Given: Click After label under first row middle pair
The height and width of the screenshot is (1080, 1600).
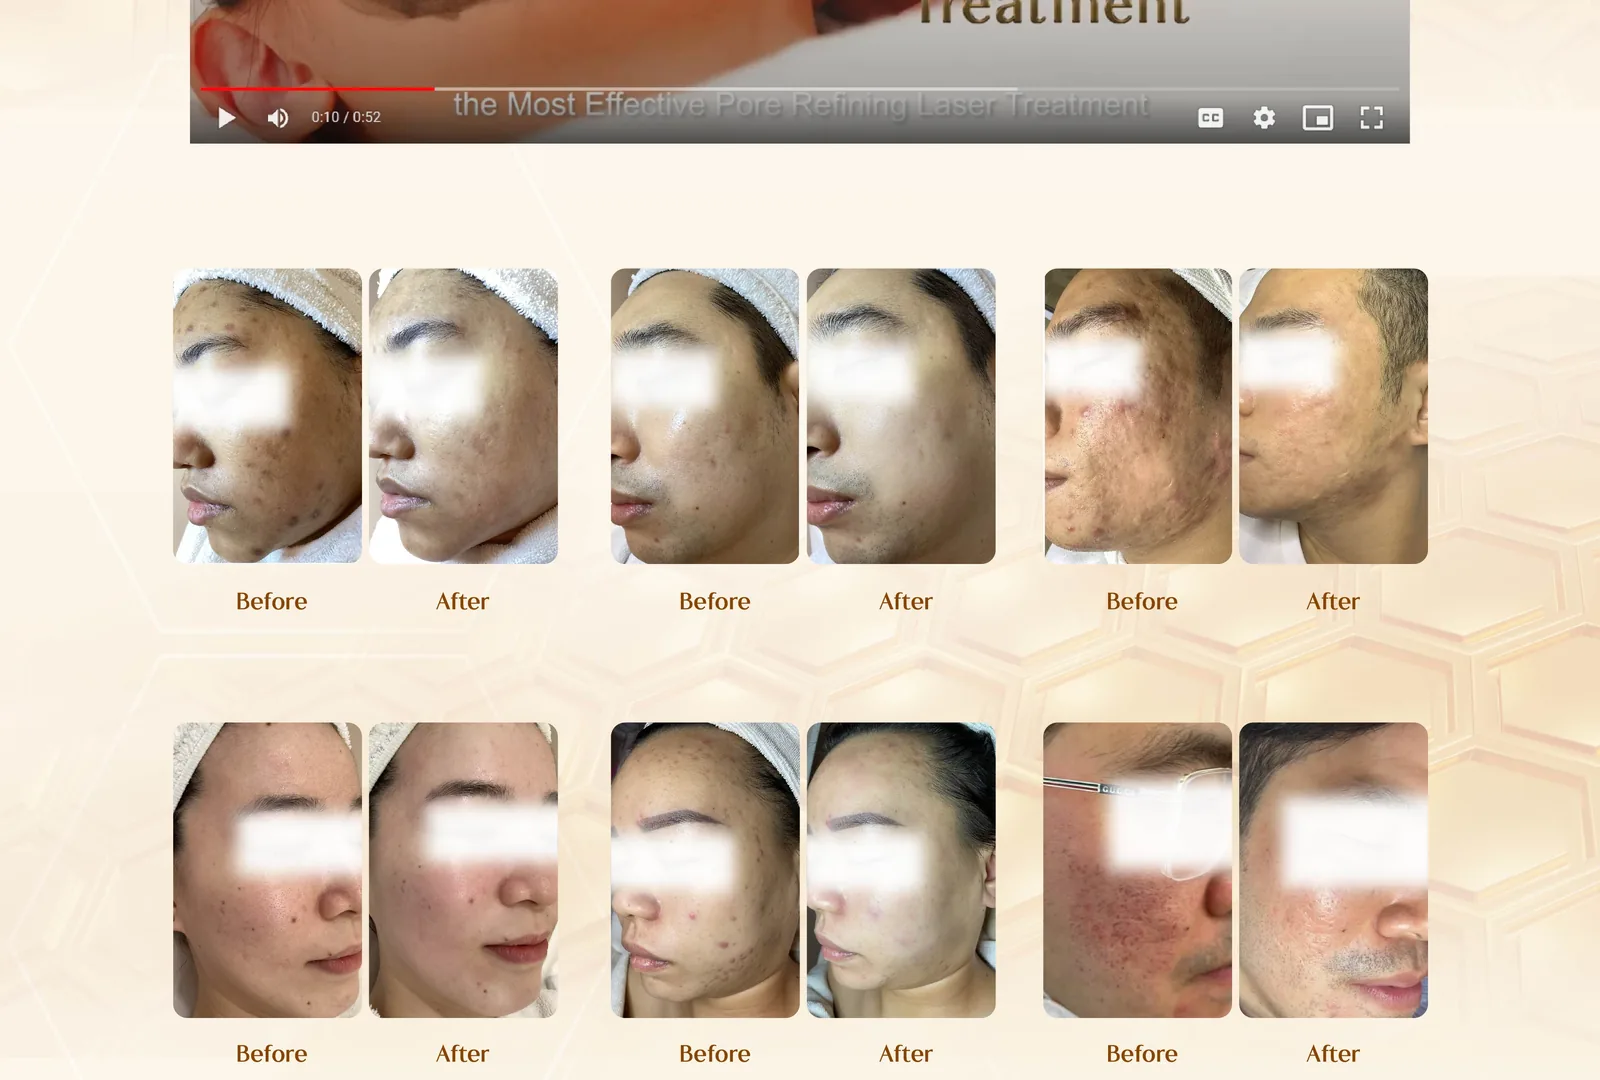Looking at the screenshot, I should 906,601.
